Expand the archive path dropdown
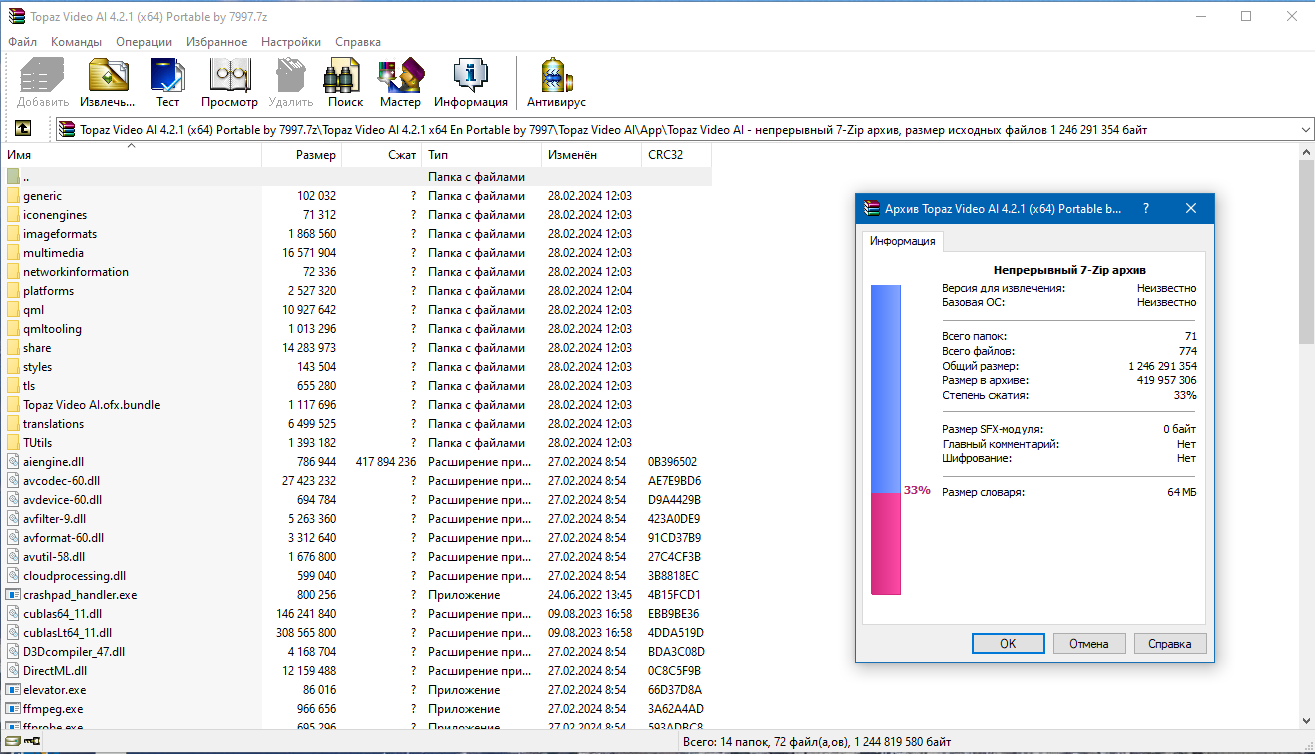Screen dimensions: 1315x754 pos(1305,130)
